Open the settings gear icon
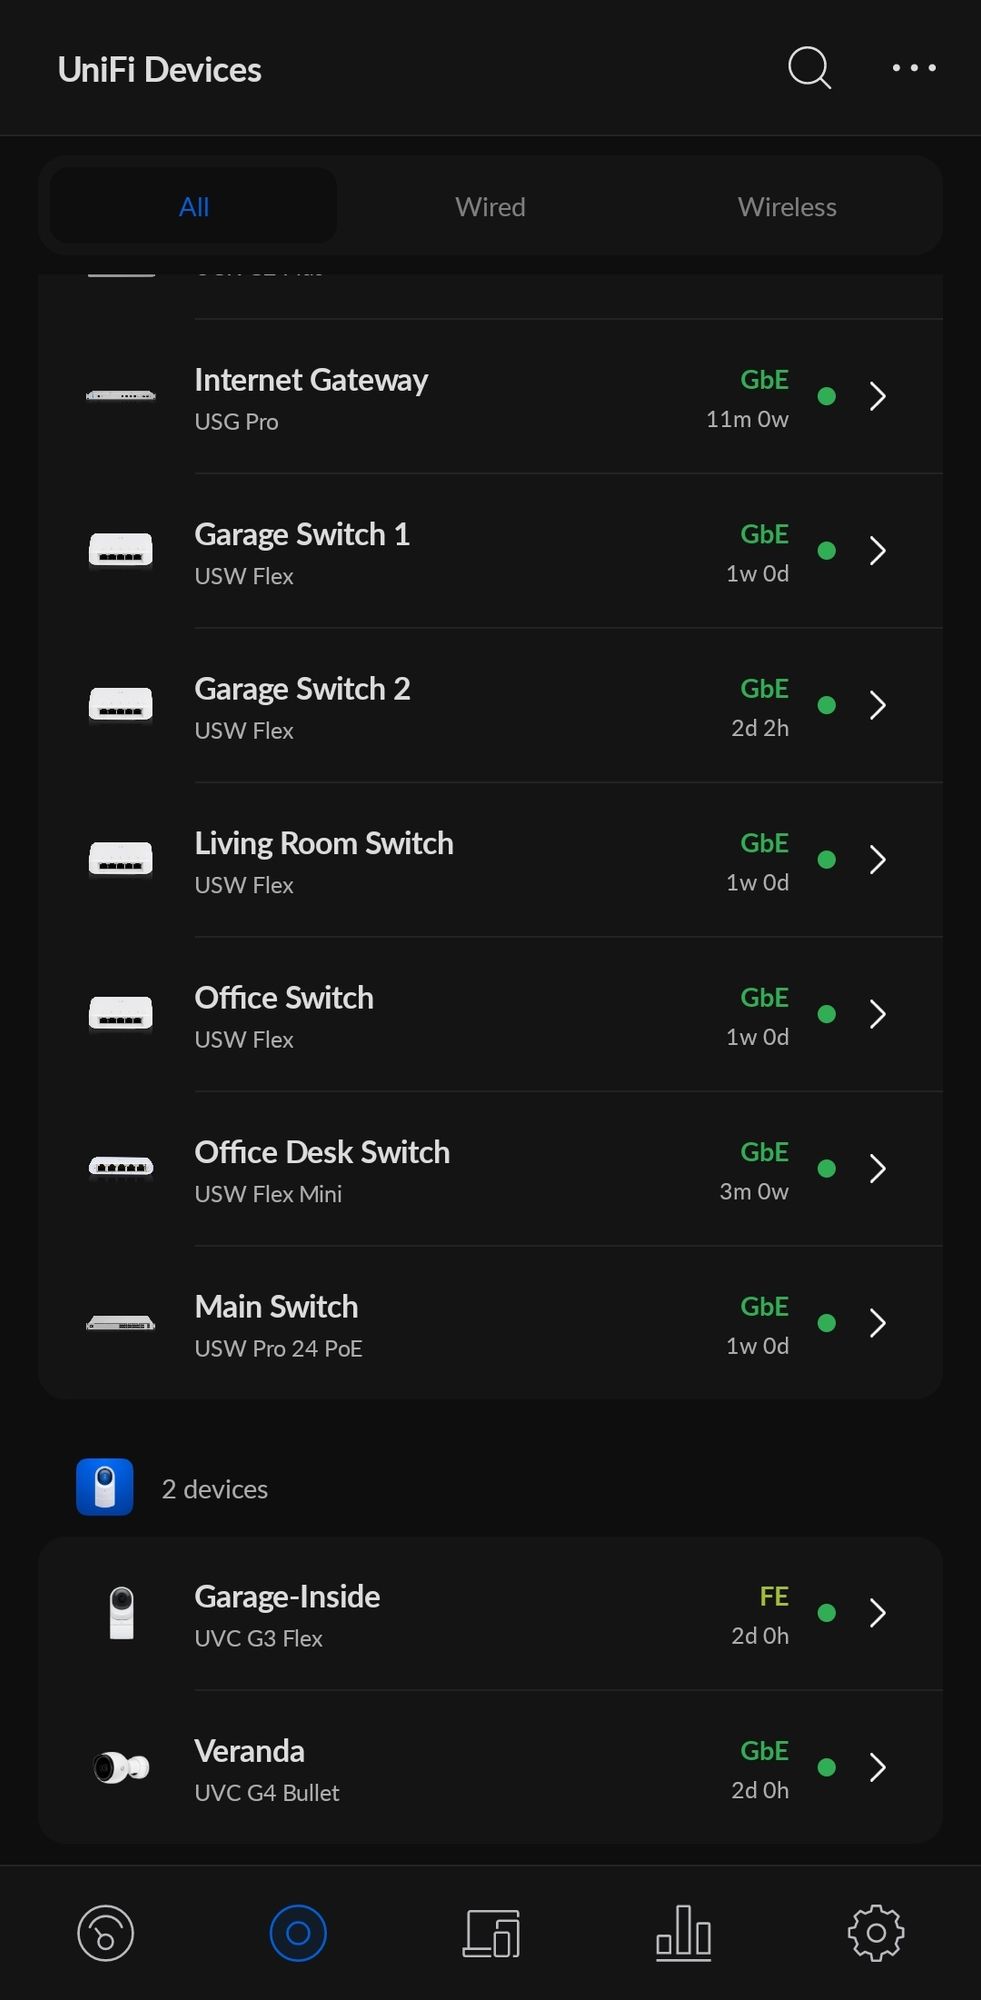Image resolution: width=981 pixels, height=2000 pixels. pos(876,1933)
